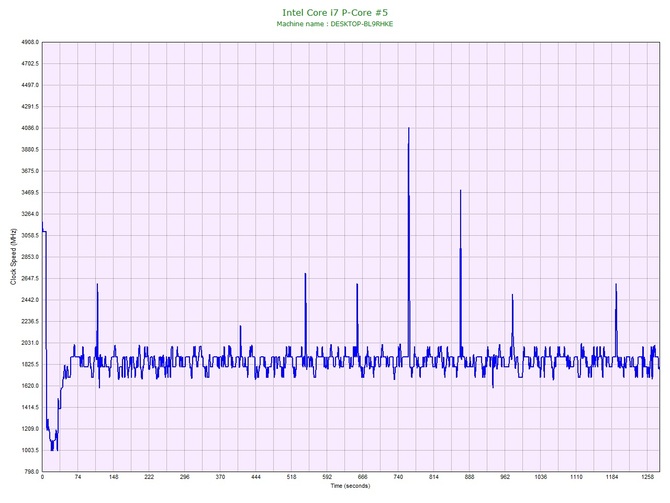Click the x-axis tick label 740
670x503 pixels.
(398, 477)
